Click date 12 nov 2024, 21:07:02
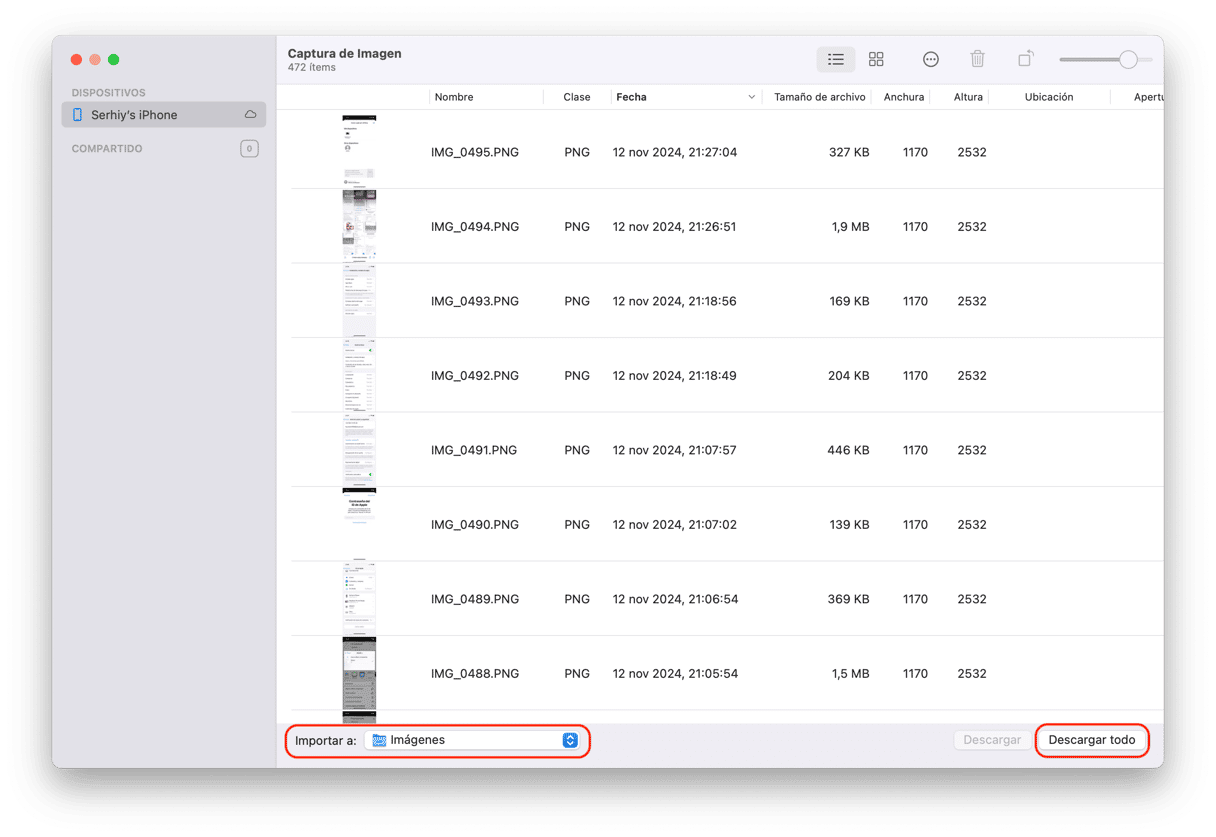Viewport: 1216px width, 837px height. pyautogui.click(x=675, y=525)
